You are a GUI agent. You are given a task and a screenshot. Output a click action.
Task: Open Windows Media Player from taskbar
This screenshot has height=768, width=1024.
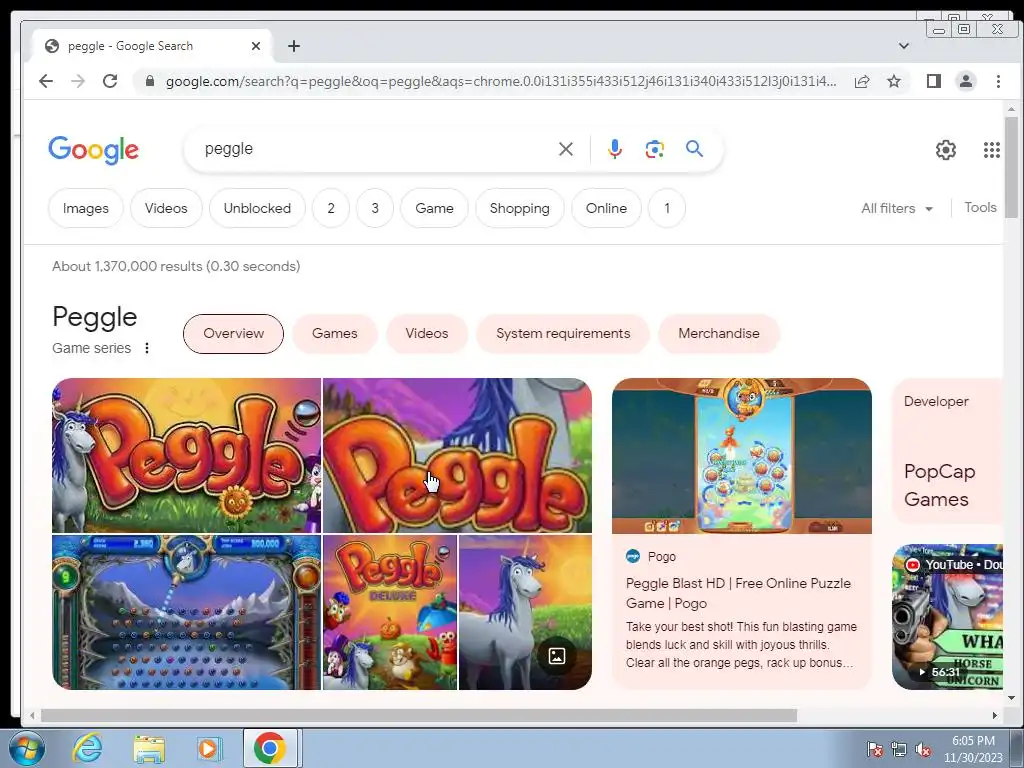[x=209, y=748]
